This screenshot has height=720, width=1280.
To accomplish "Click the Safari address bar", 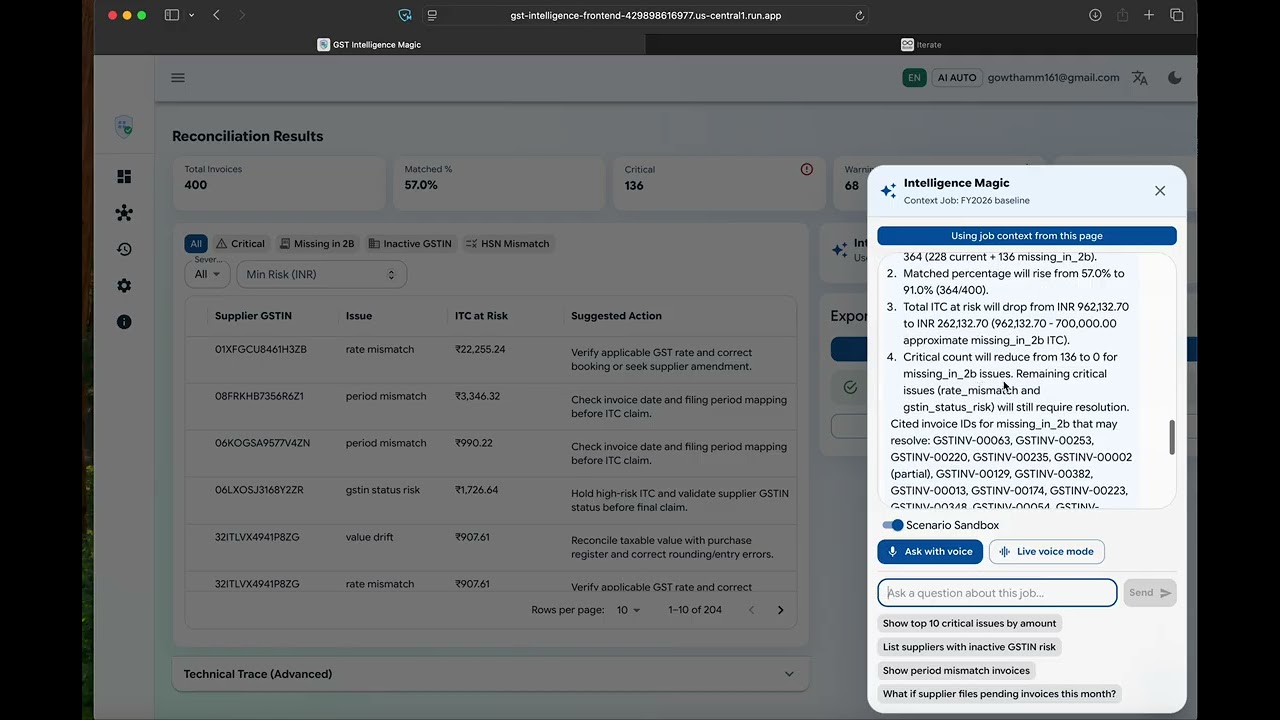I will 645,16.
